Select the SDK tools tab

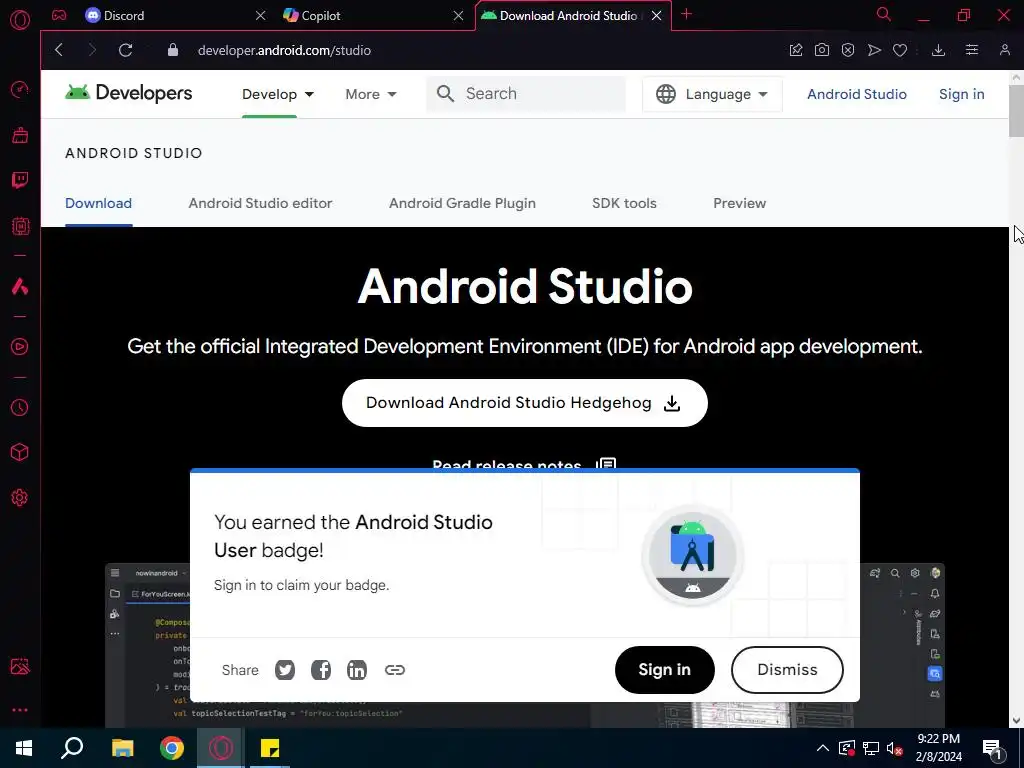click(x=624, y=203)
